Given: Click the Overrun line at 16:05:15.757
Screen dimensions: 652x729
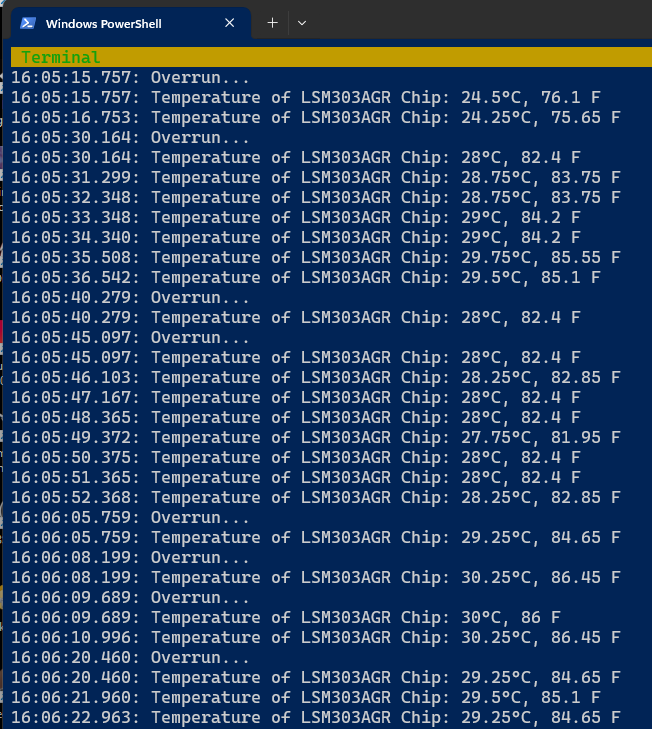Looking at the screenshot, I should [x=130, y=78].
